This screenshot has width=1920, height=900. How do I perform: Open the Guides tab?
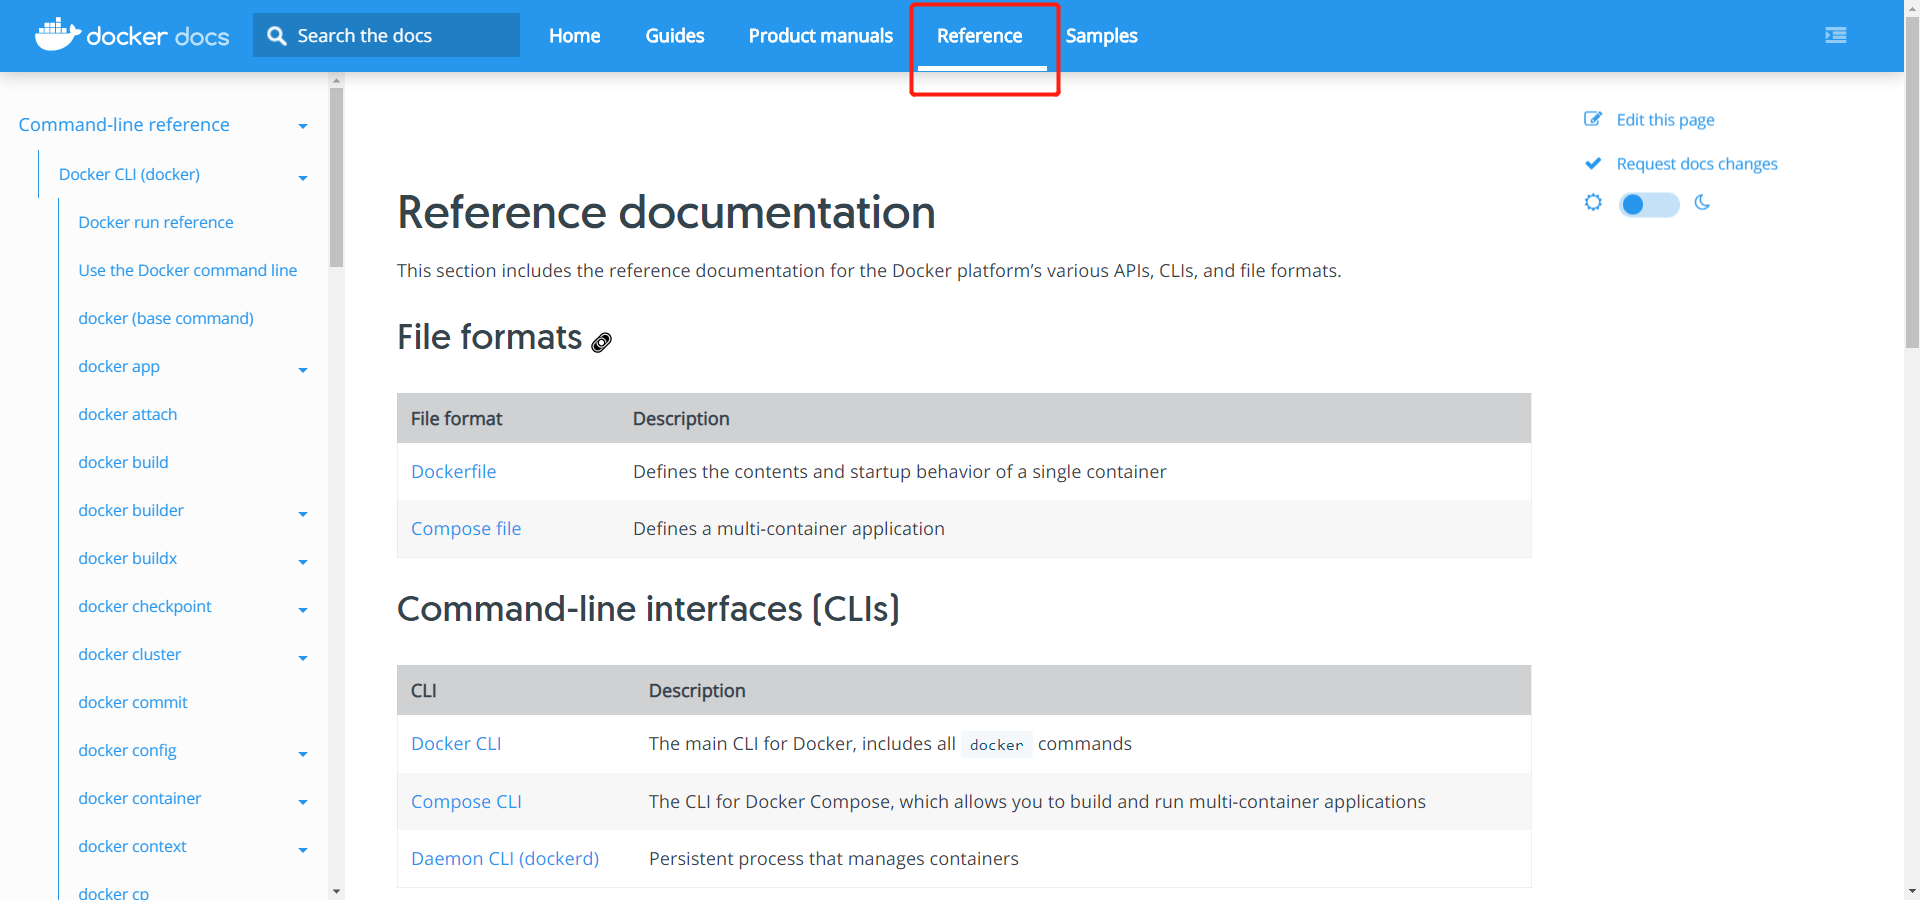[674, 36]
